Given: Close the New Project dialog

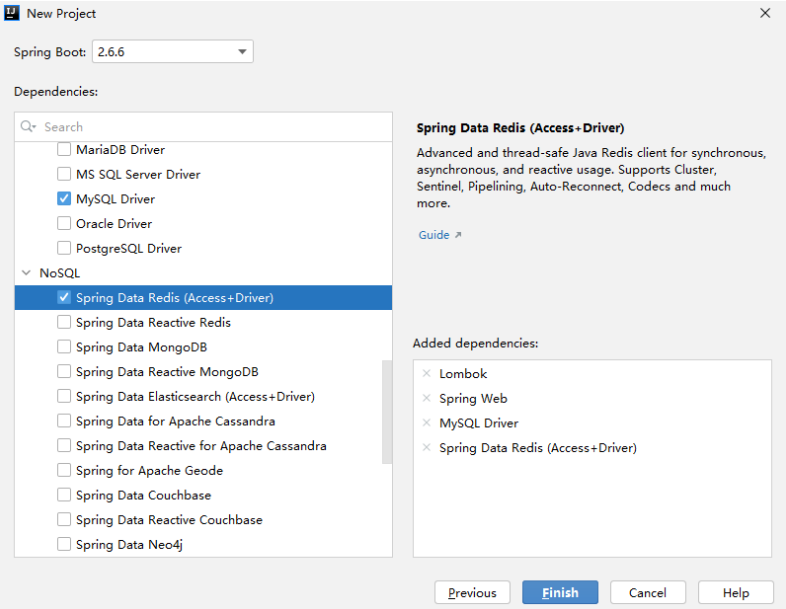Looking at the screenshot, I should click(765, 13).
